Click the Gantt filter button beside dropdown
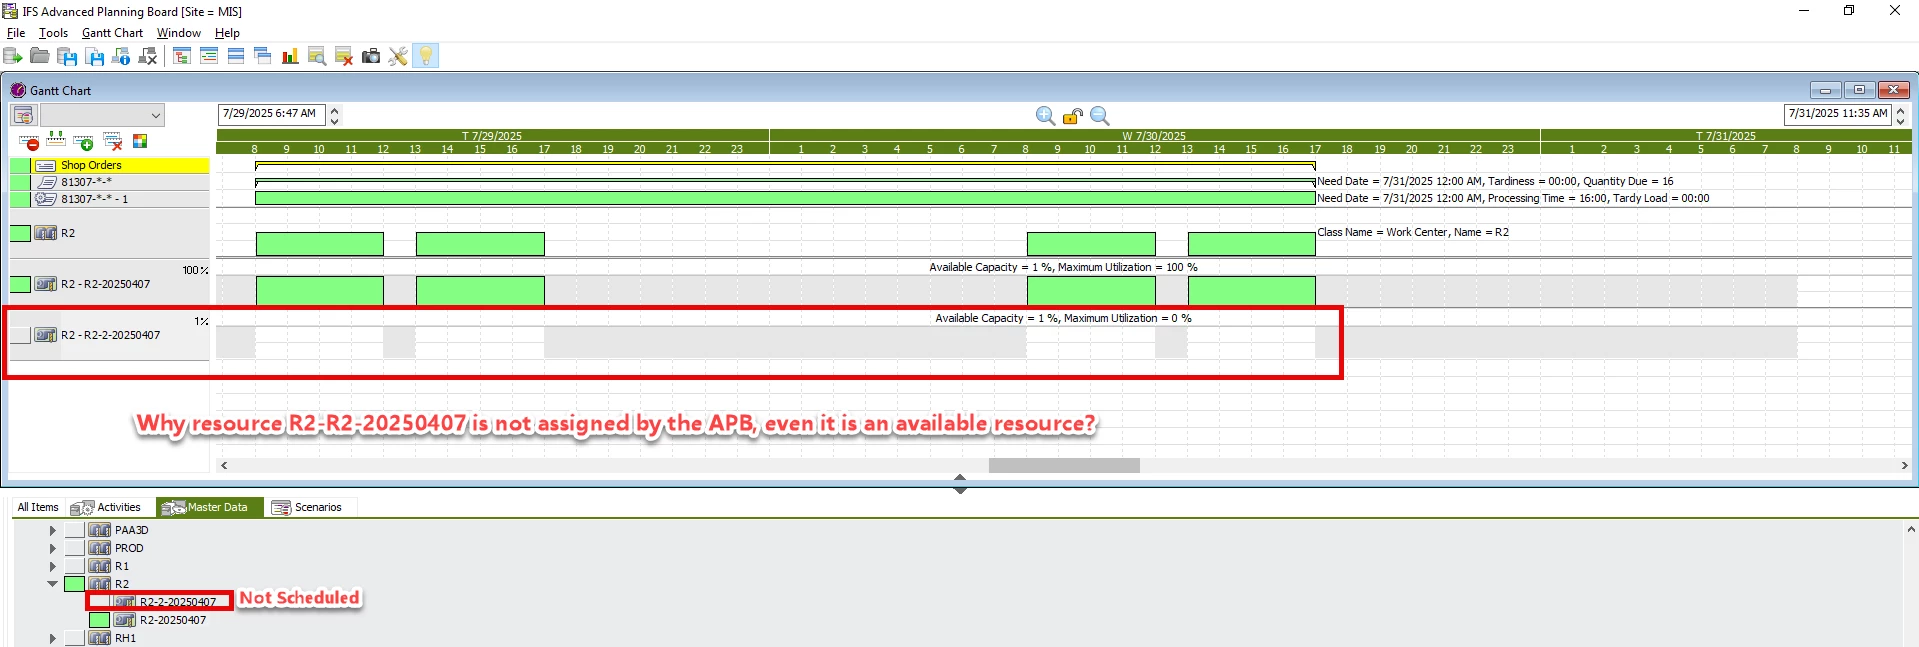The height and width of the screenshot is (647, 1919). point(23,115)
